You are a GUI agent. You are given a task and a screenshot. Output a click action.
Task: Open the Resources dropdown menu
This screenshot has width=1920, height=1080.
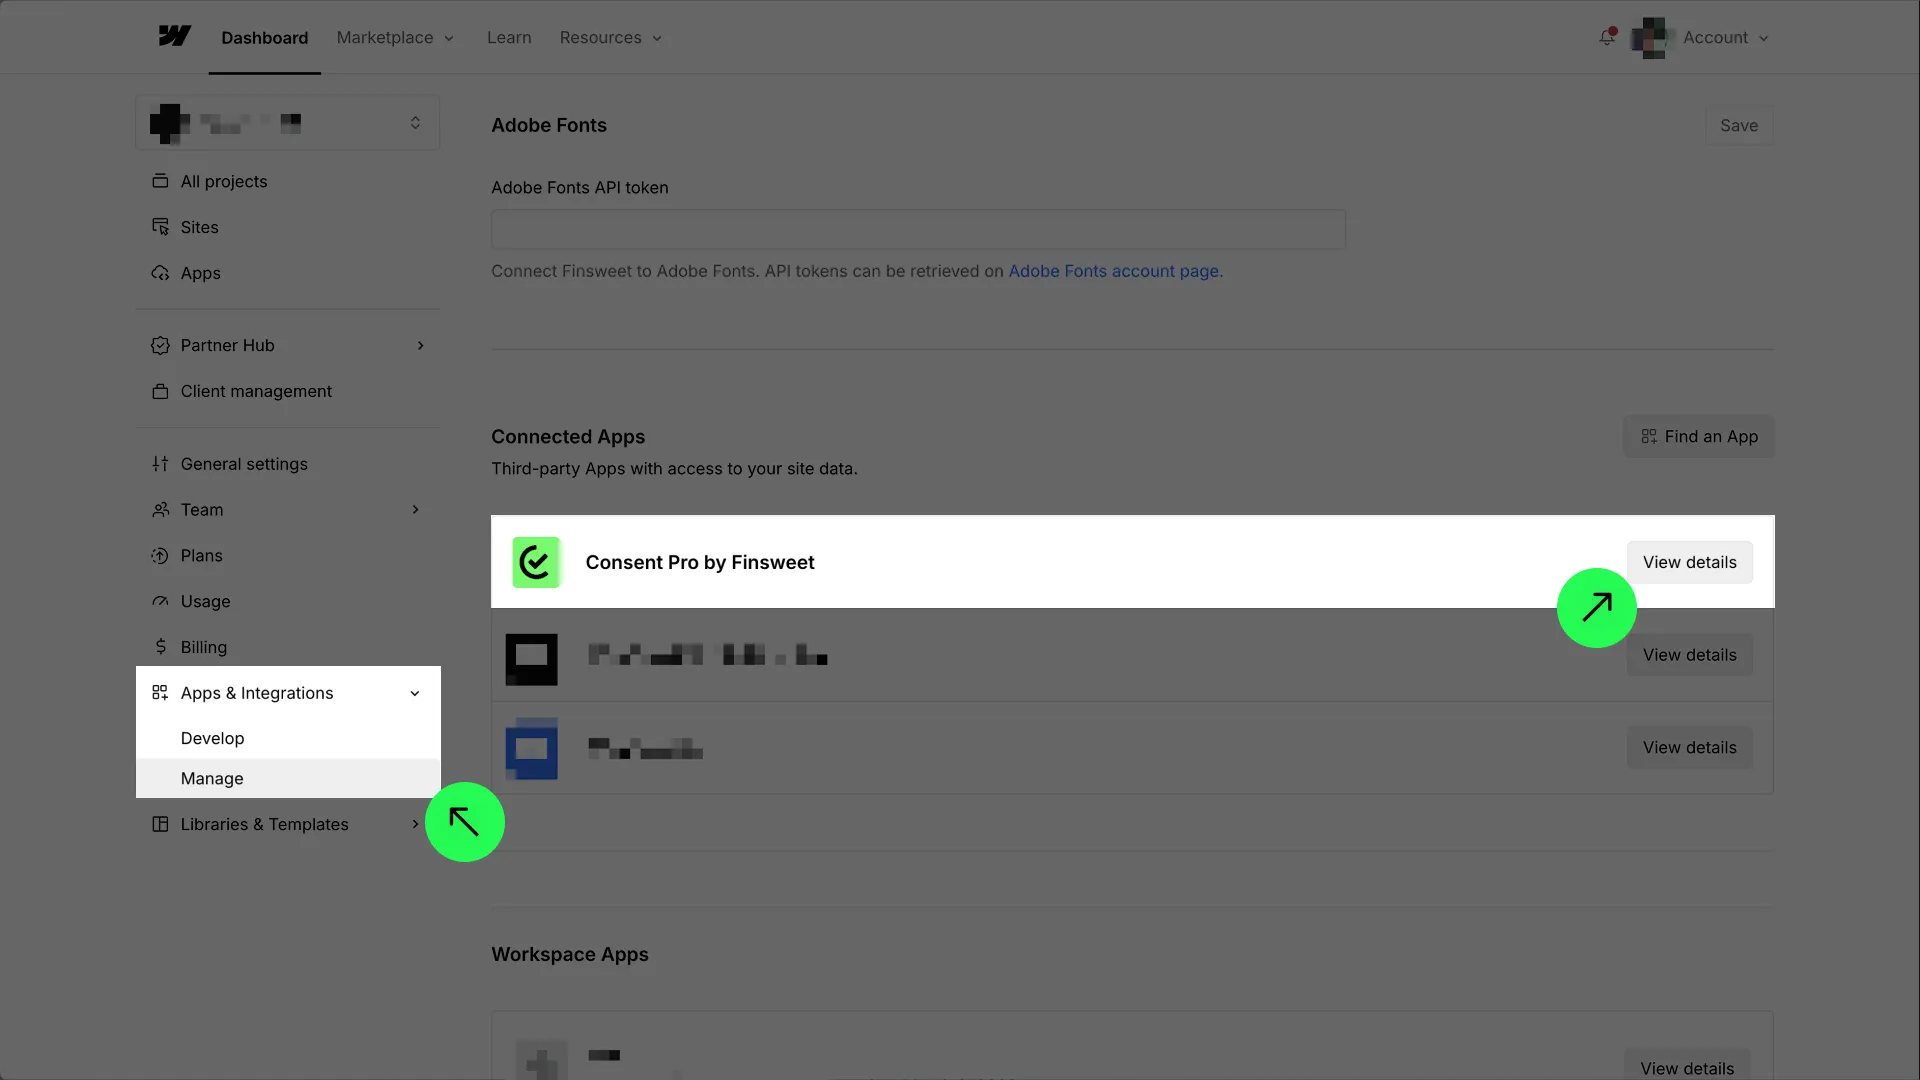click(611, 38)
